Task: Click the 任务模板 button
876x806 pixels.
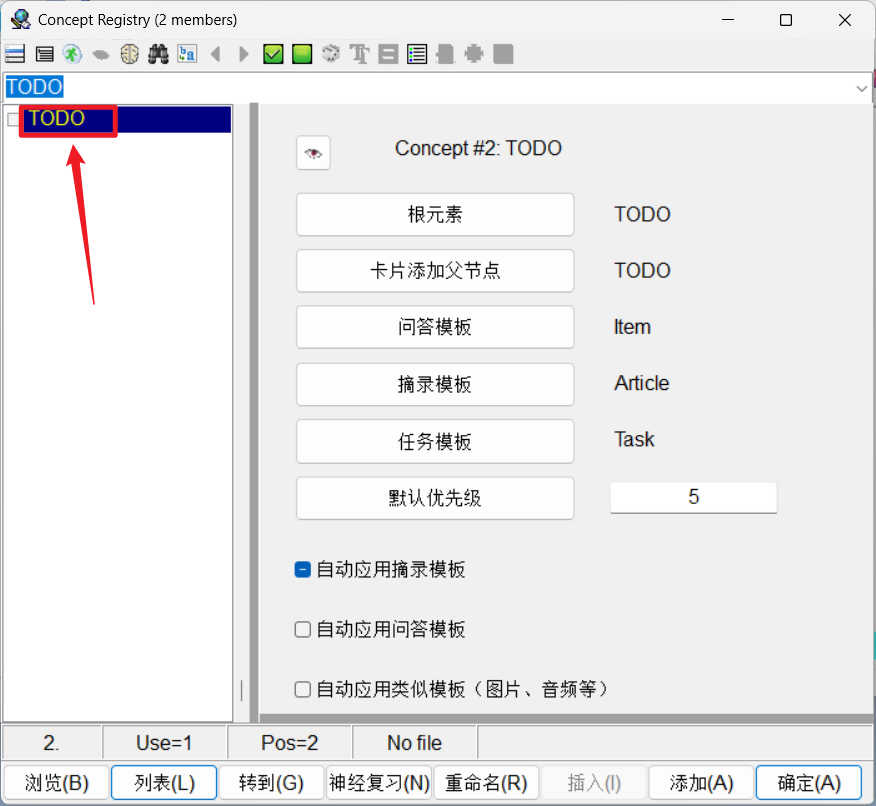Action: coord(435,441)
